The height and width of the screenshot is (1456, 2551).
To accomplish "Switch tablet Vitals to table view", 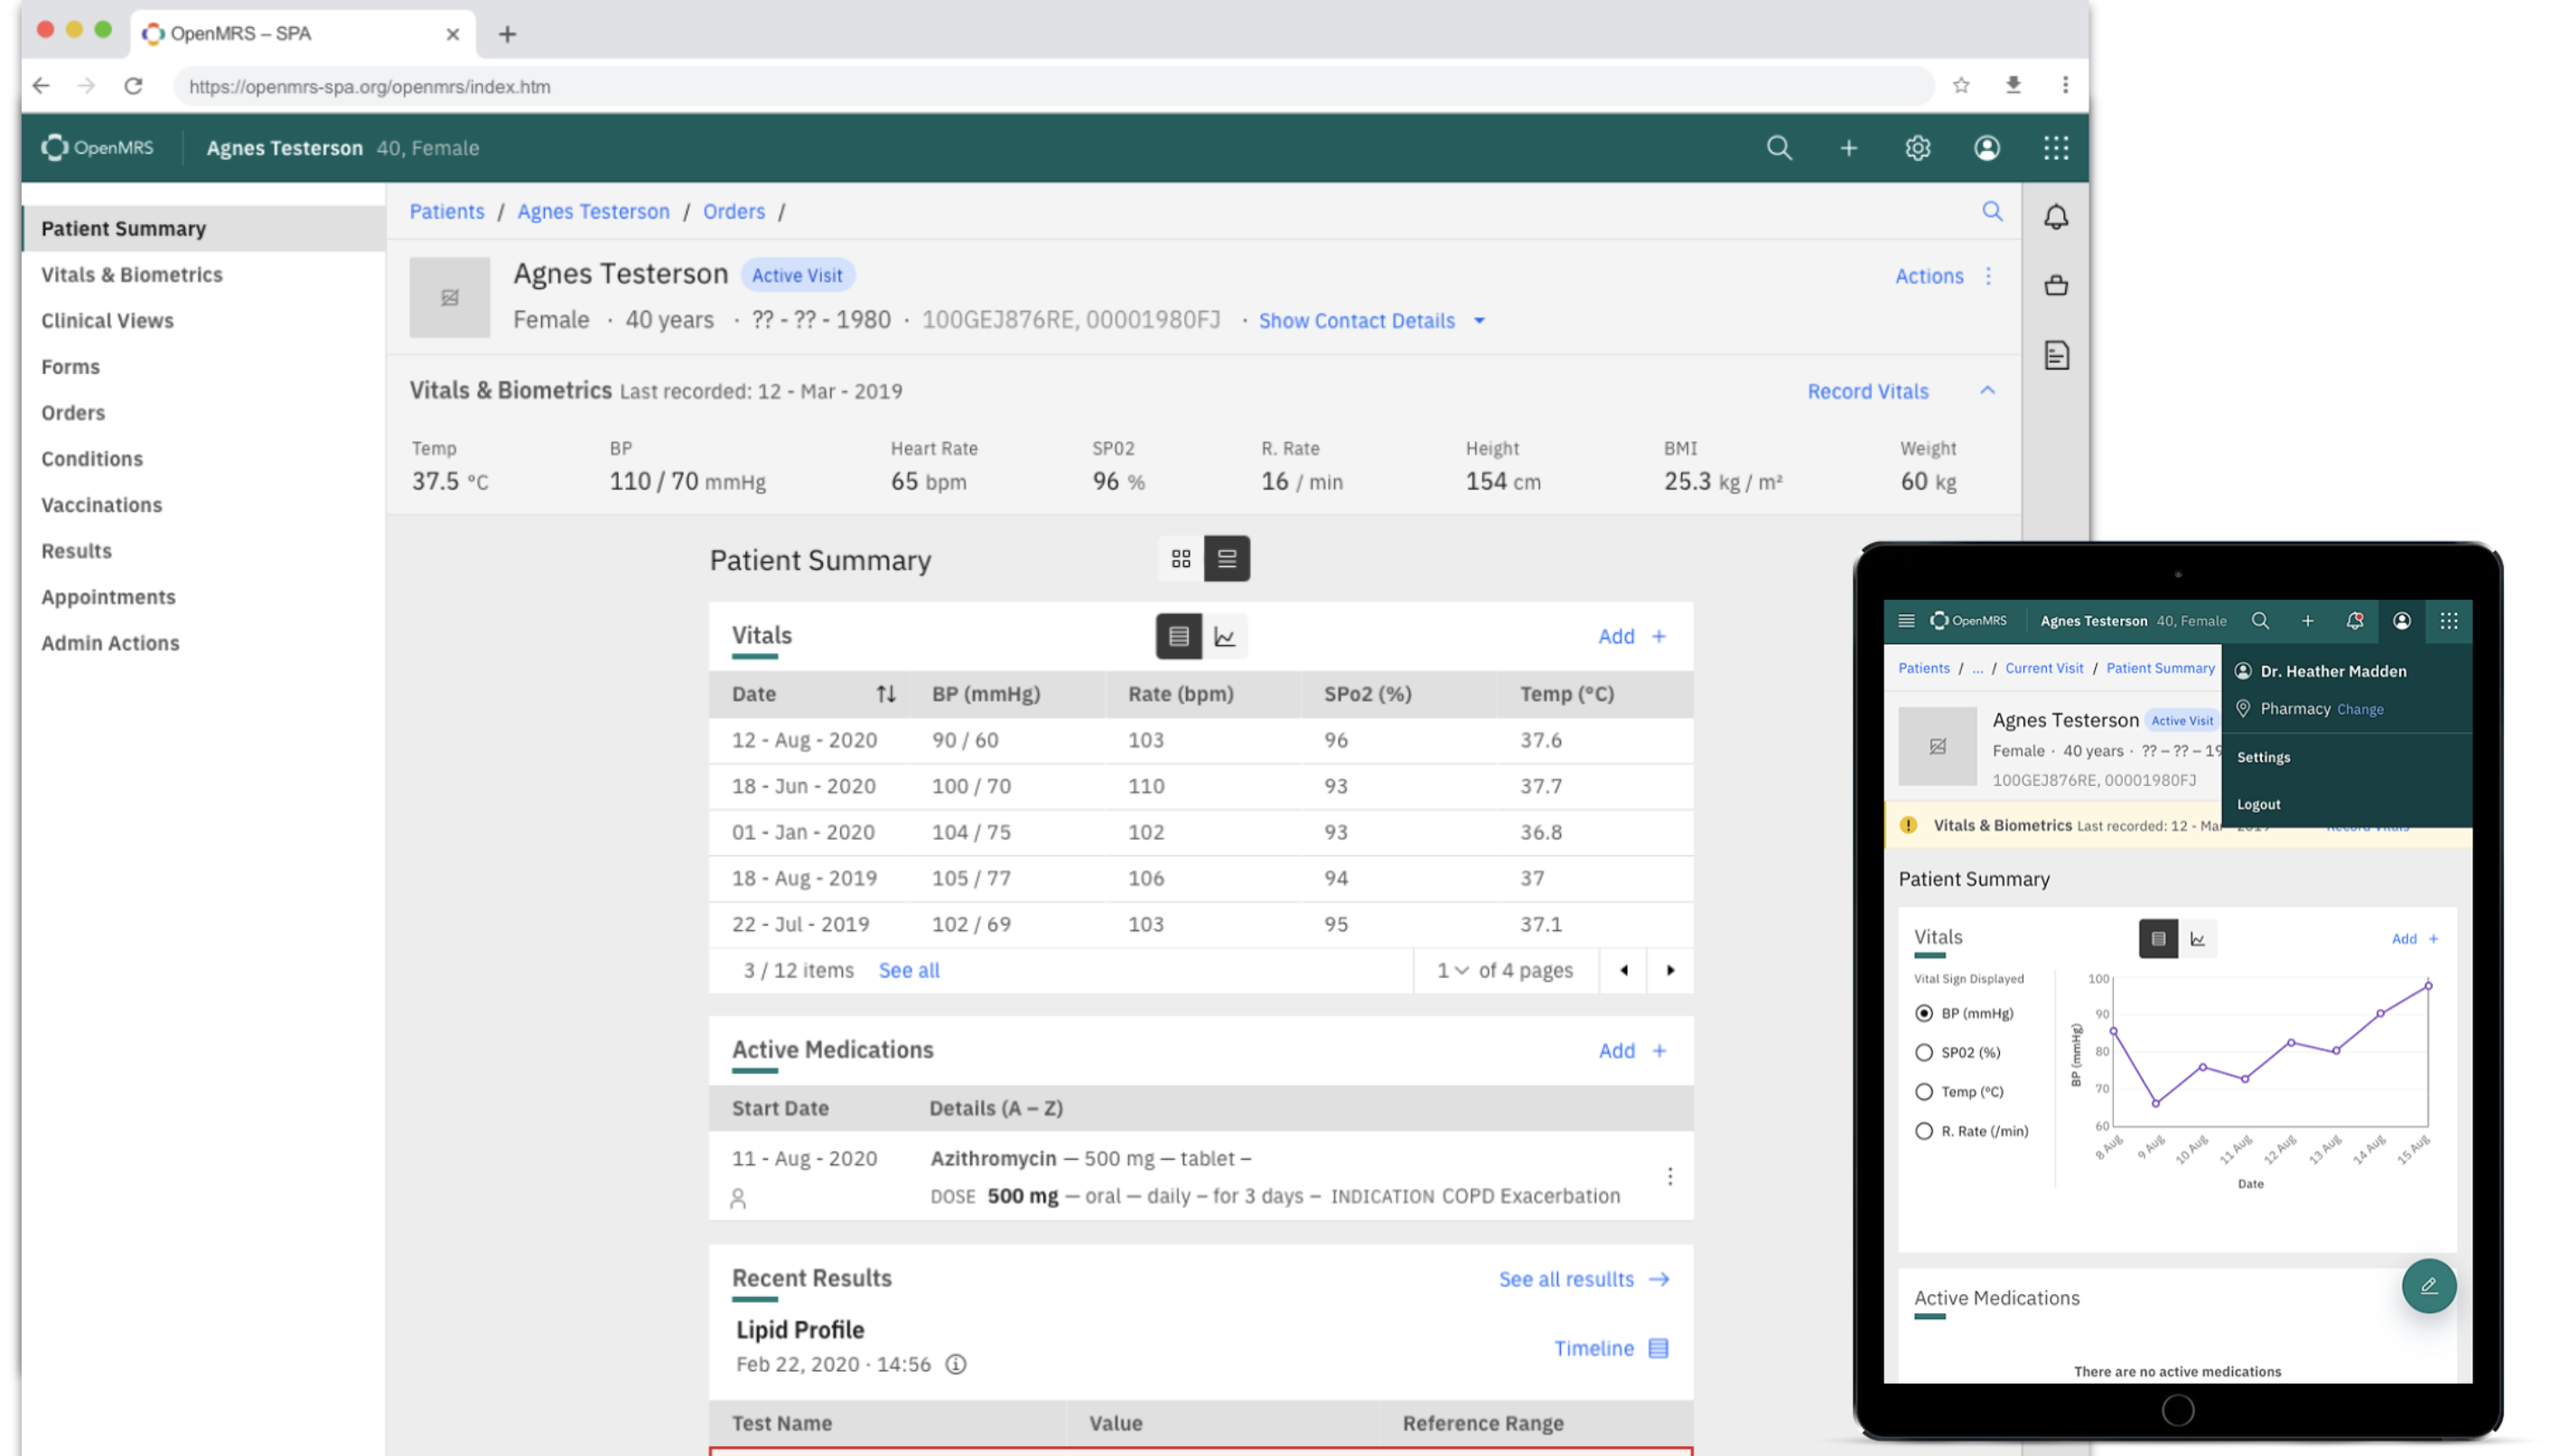I will [x=2157, y=939].
